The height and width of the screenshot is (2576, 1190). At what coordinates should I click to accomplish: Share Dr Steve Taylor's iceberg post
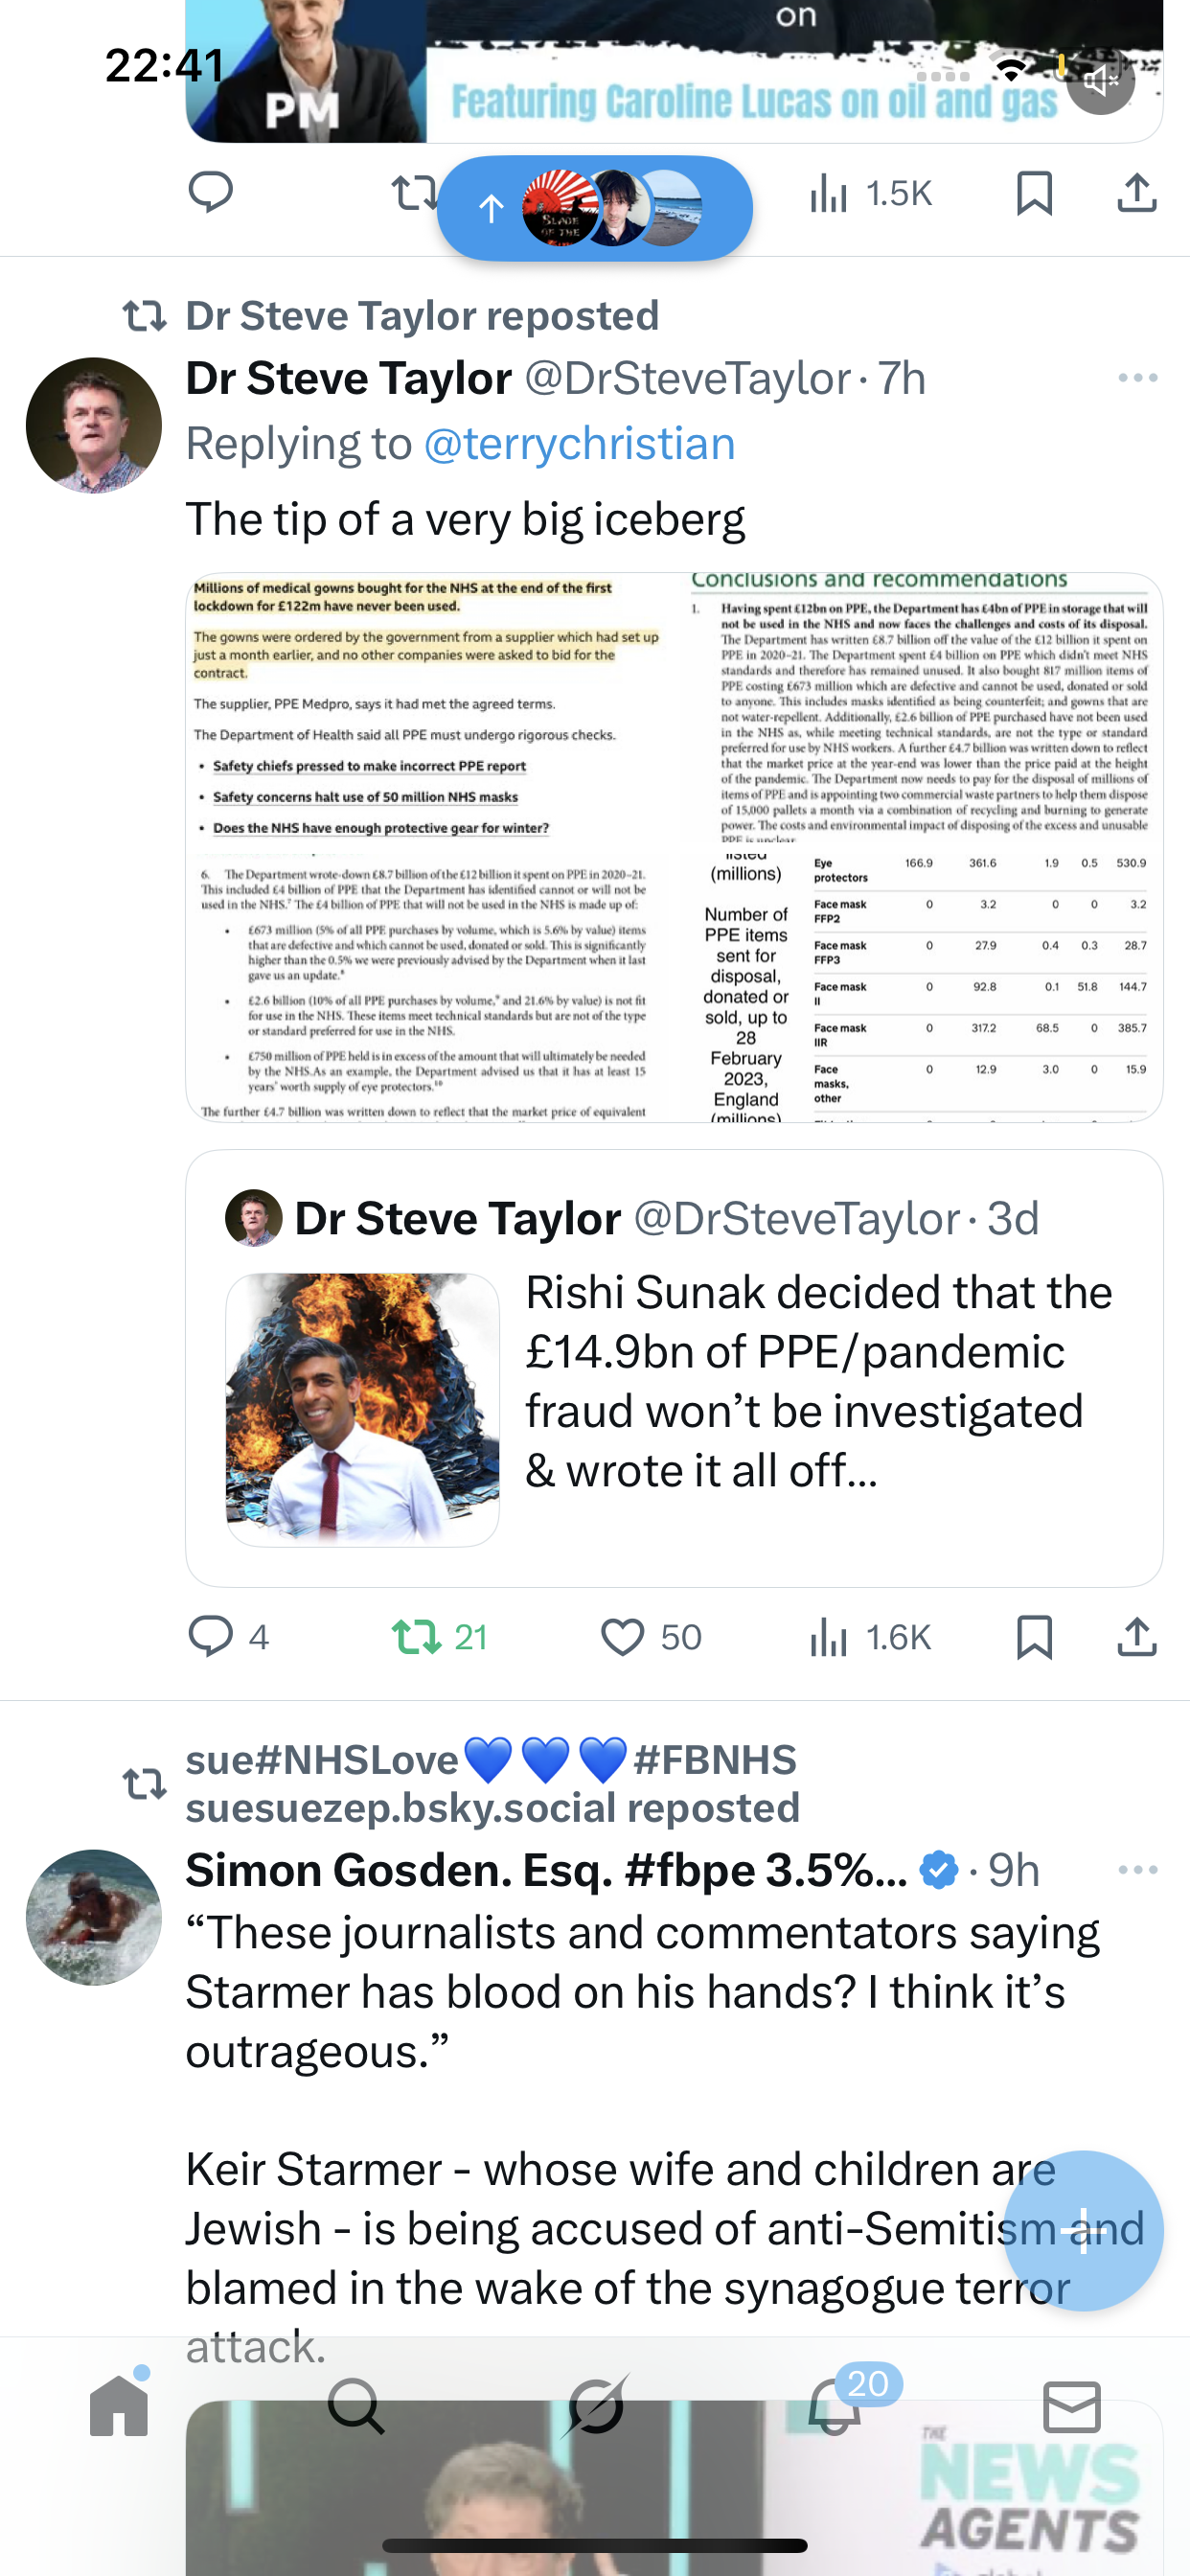(1137, 1638)
